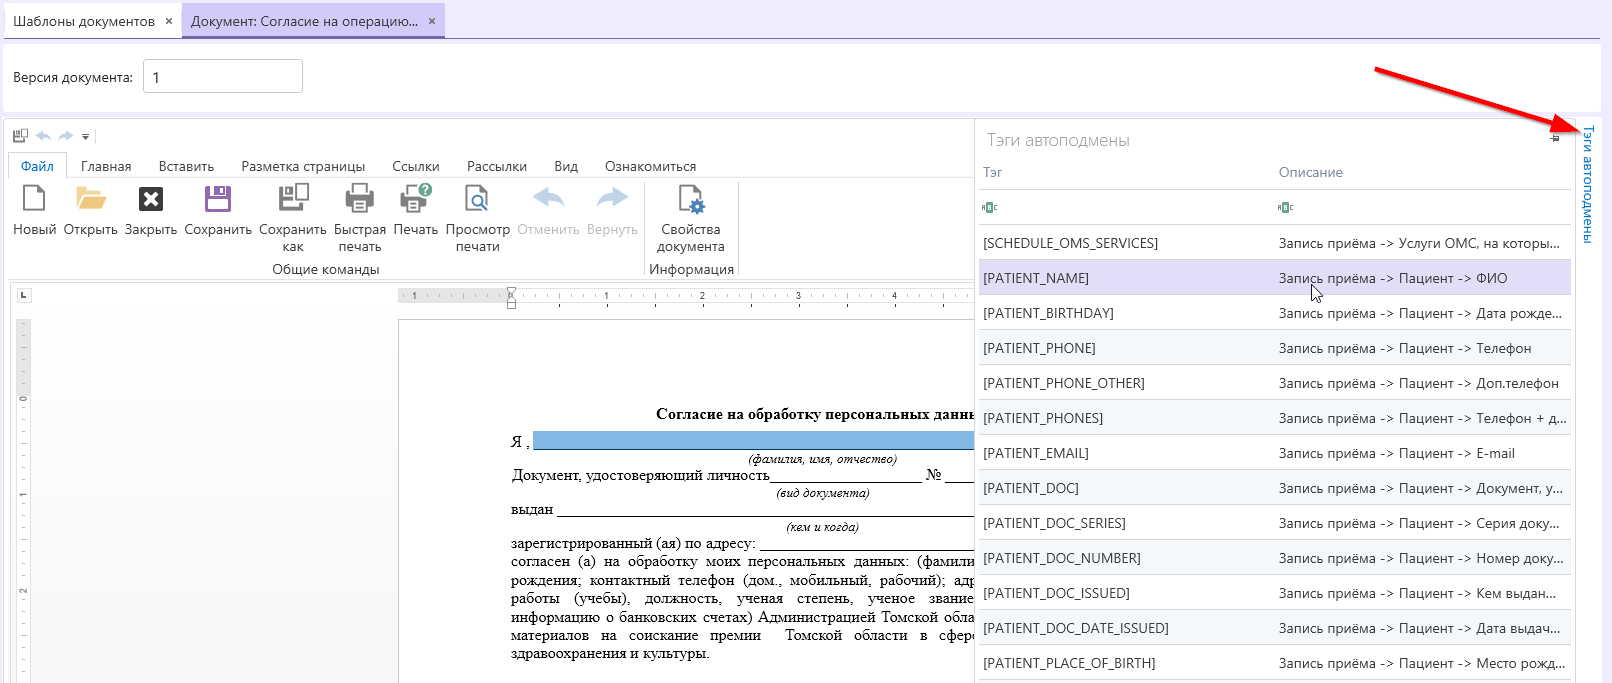This screenshot has width=1612, height=683.
Task: Close the Документ: Согласие на операцию tab
Action: pyautogui.click(x=432, y=21)
